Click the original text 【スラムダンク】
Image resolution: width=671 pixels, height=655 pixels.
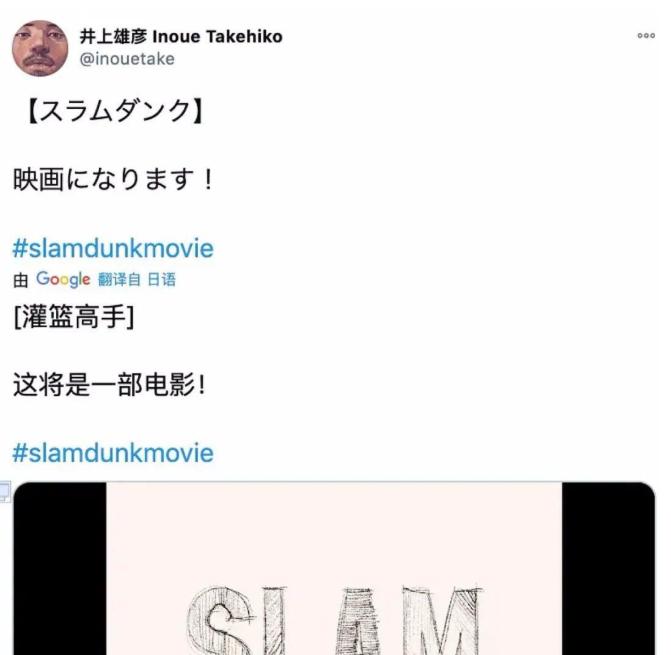114,111
